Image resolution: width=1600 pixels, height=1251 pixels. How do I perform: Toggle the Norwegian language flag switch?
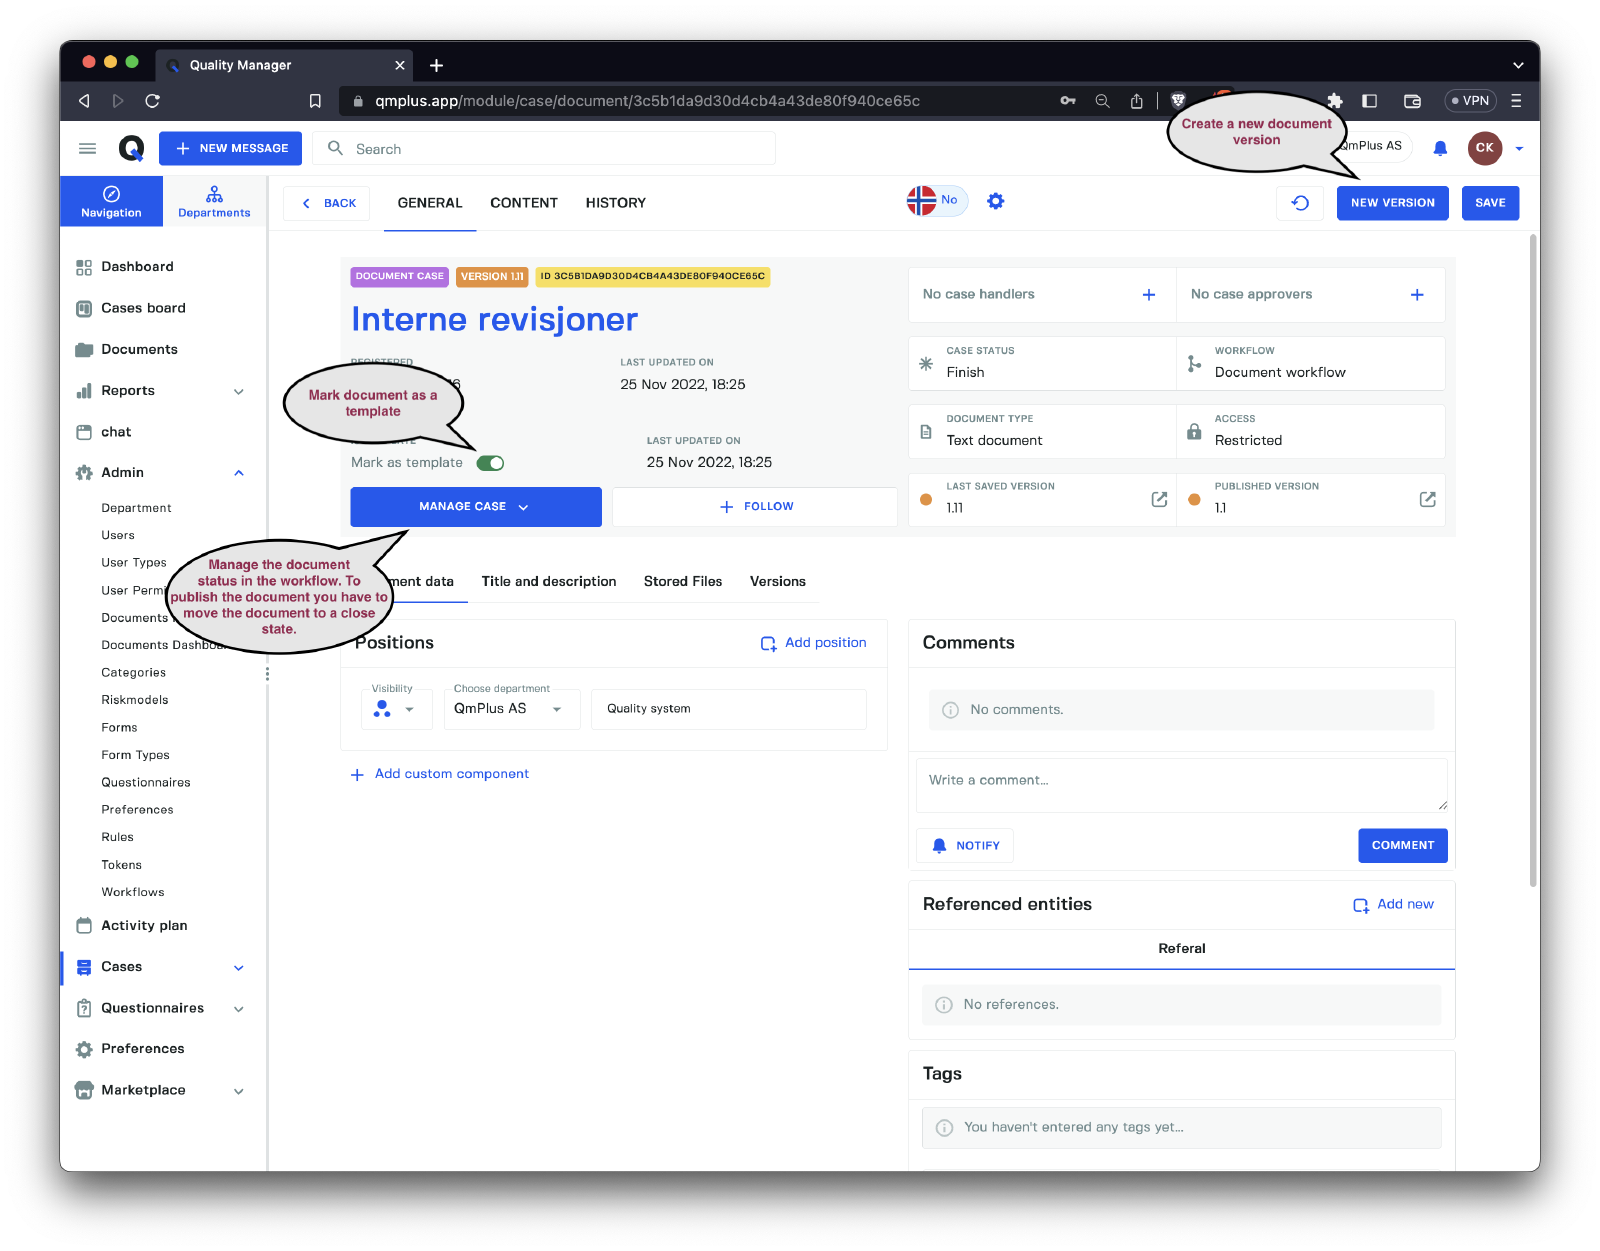(936, 201)
